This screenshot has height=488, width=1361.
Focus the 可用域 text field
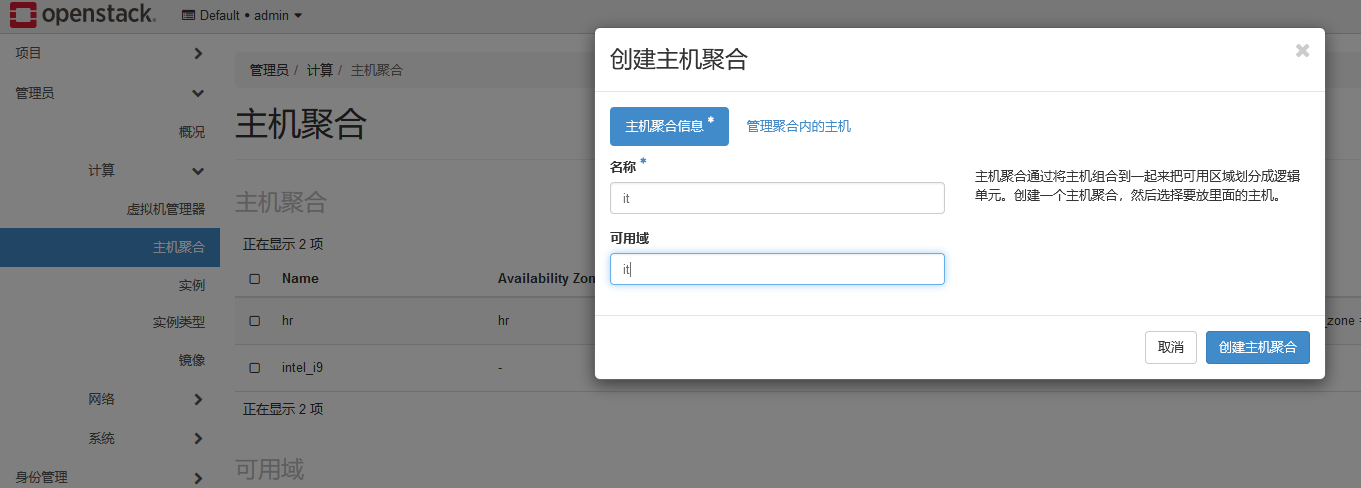point(777,269)
